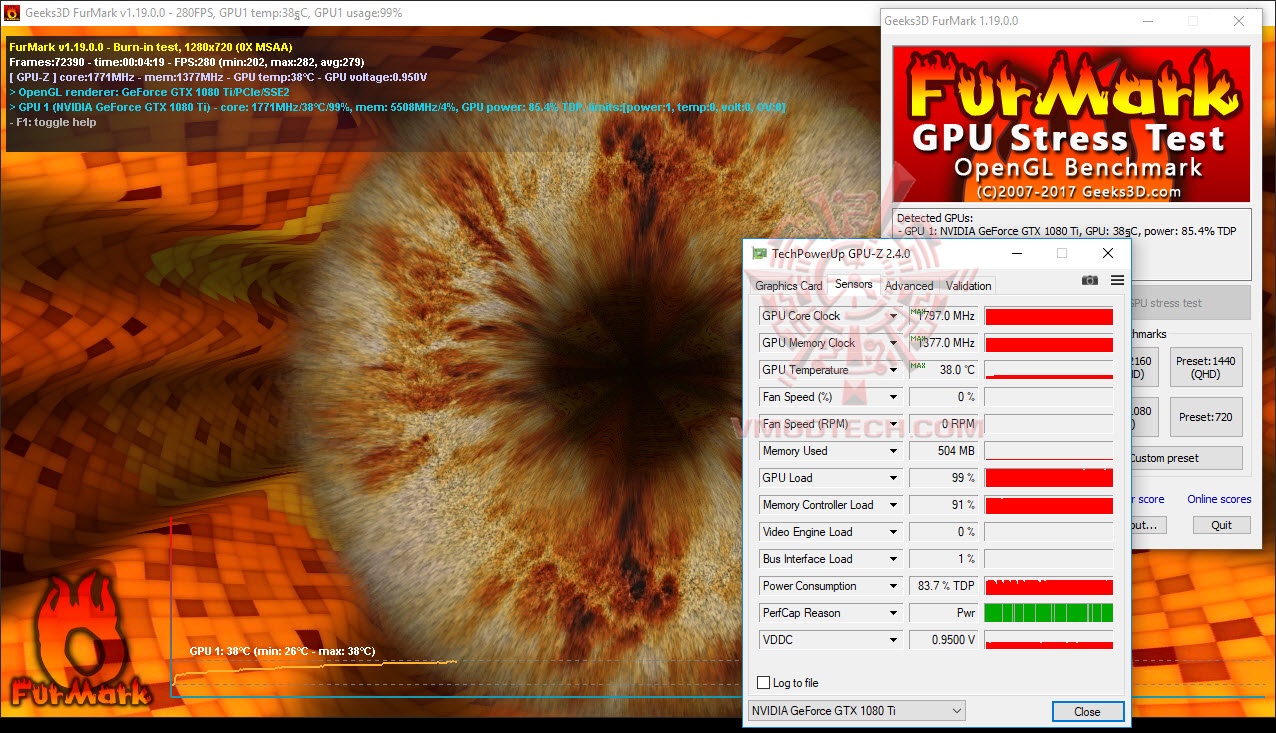
Task: Click the VDDC graph
Action: [1049, 640]
